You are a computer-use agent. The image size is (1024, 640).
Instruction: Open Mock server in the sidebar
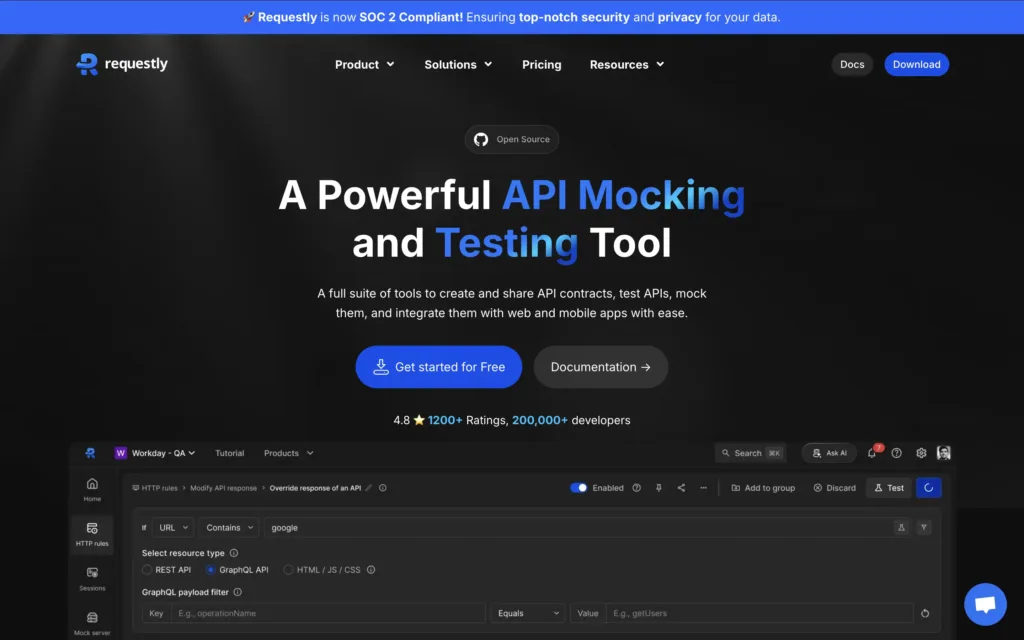pyautogui.click(x=92, y=623)
